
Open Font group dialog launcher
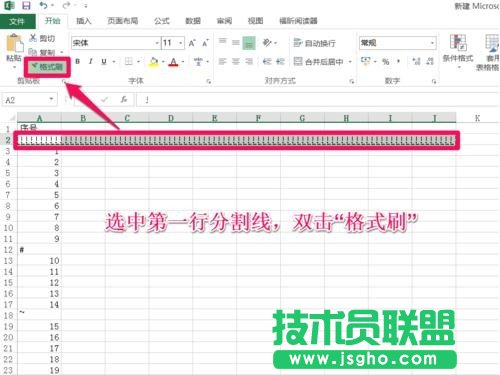208,81
